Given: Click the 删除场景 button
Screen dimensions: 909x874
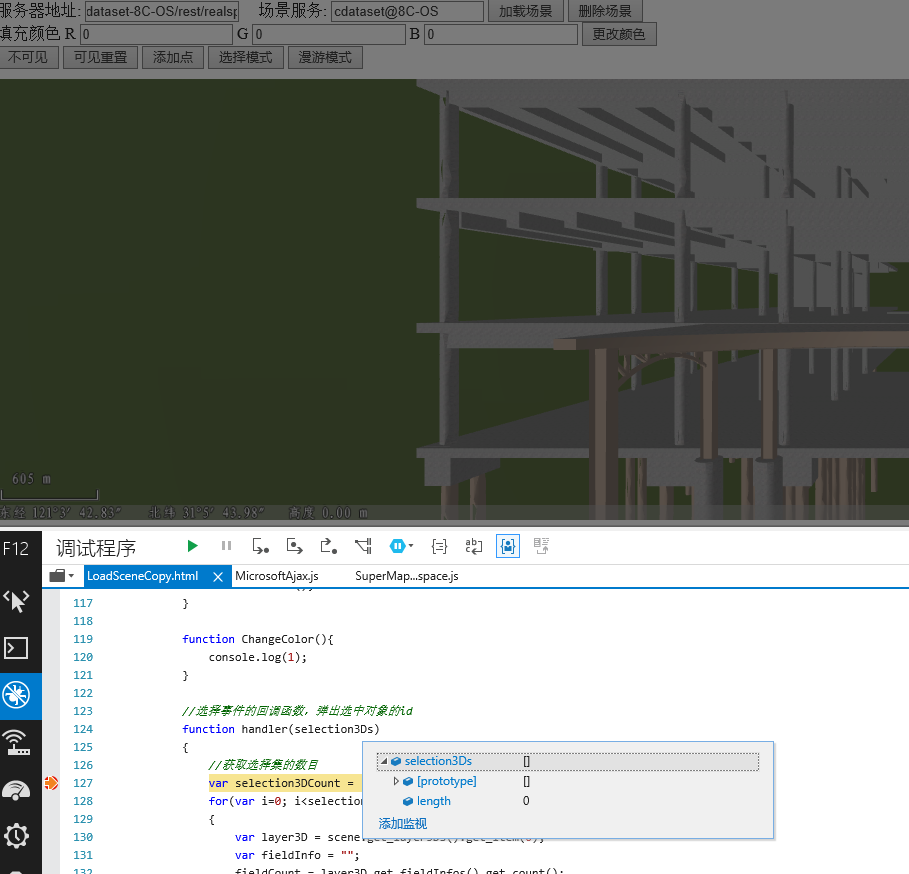Looking at the screenshot, I should 605,11.
